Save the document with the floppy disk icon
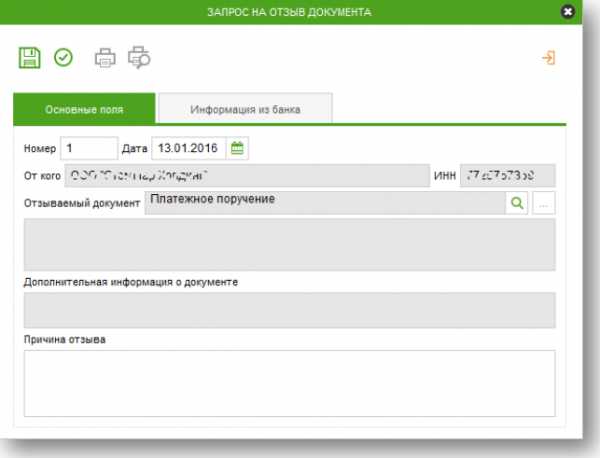 click(30, 57)
